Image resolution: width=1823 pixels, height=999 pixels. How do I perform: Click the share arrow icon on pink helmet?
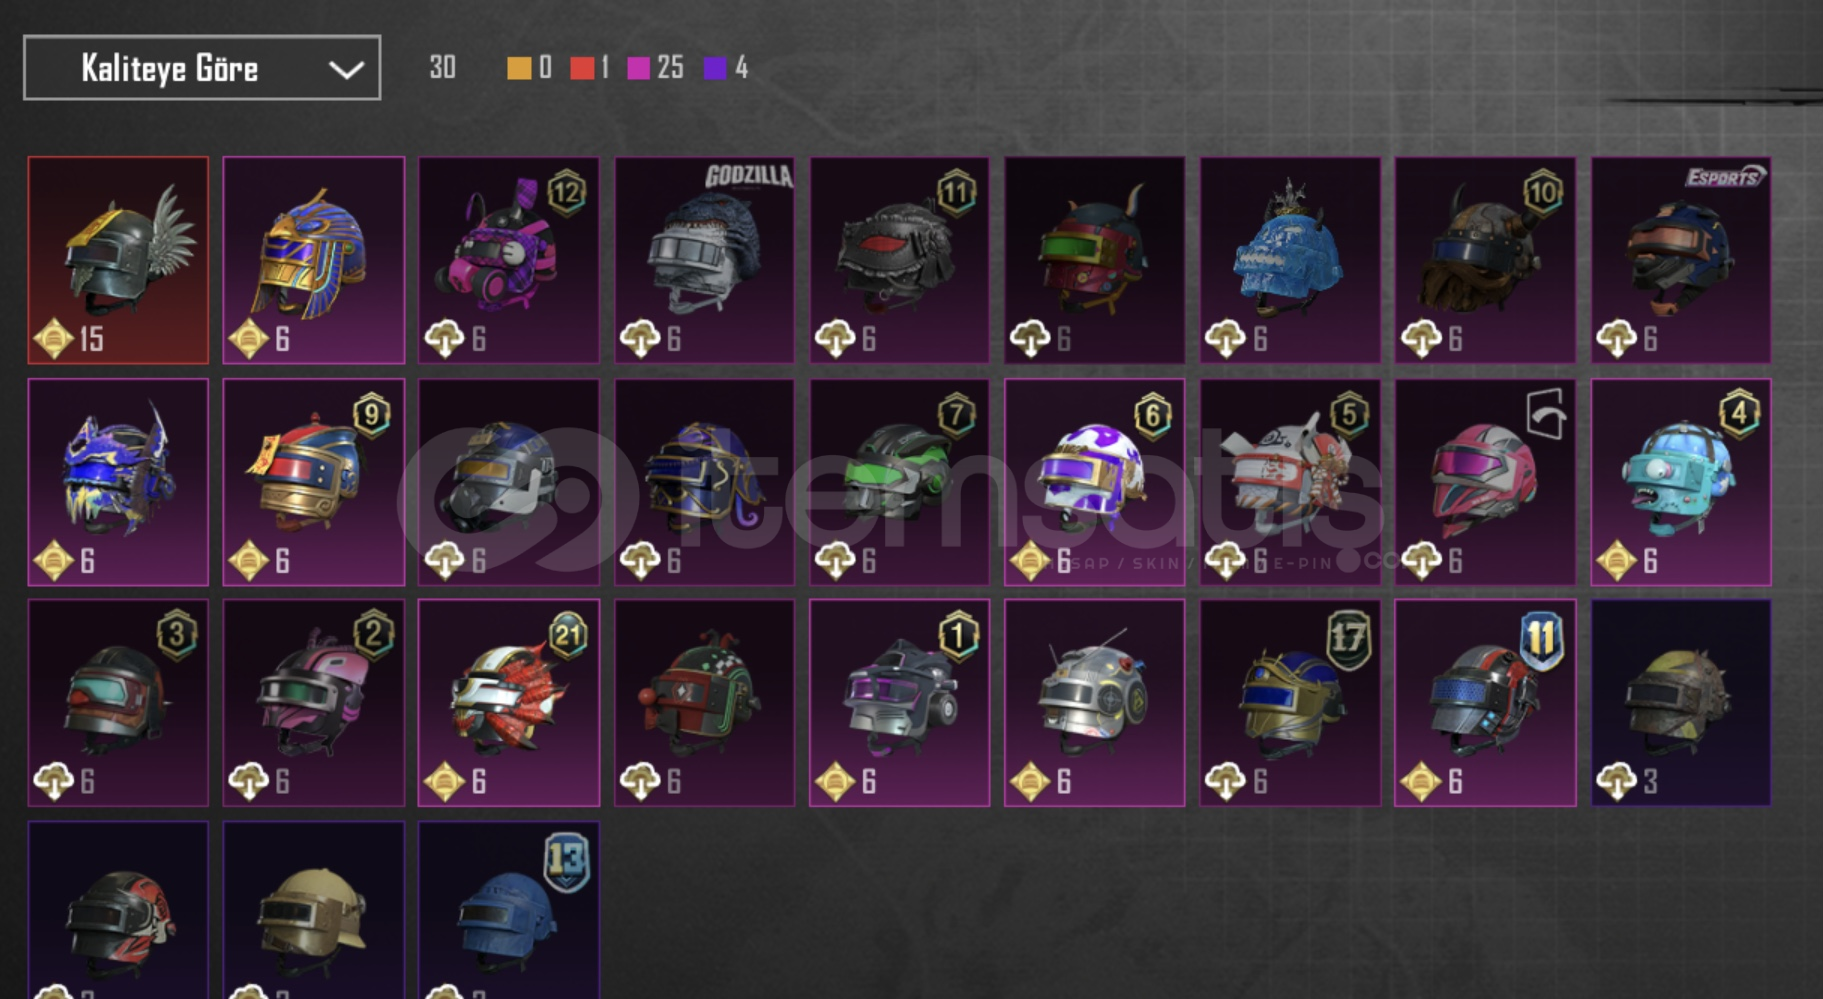pos(1545,414)
